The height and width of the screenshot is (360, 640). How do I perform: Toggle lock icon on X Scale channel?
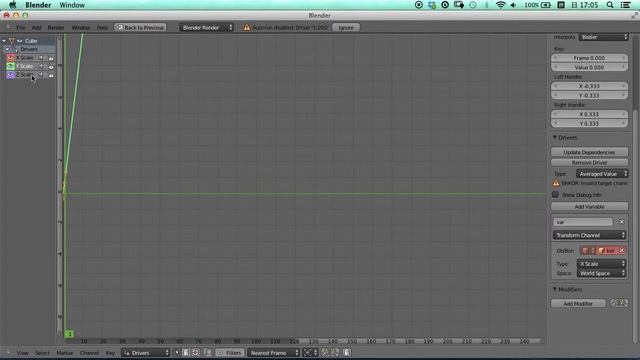tap(51, 58)
